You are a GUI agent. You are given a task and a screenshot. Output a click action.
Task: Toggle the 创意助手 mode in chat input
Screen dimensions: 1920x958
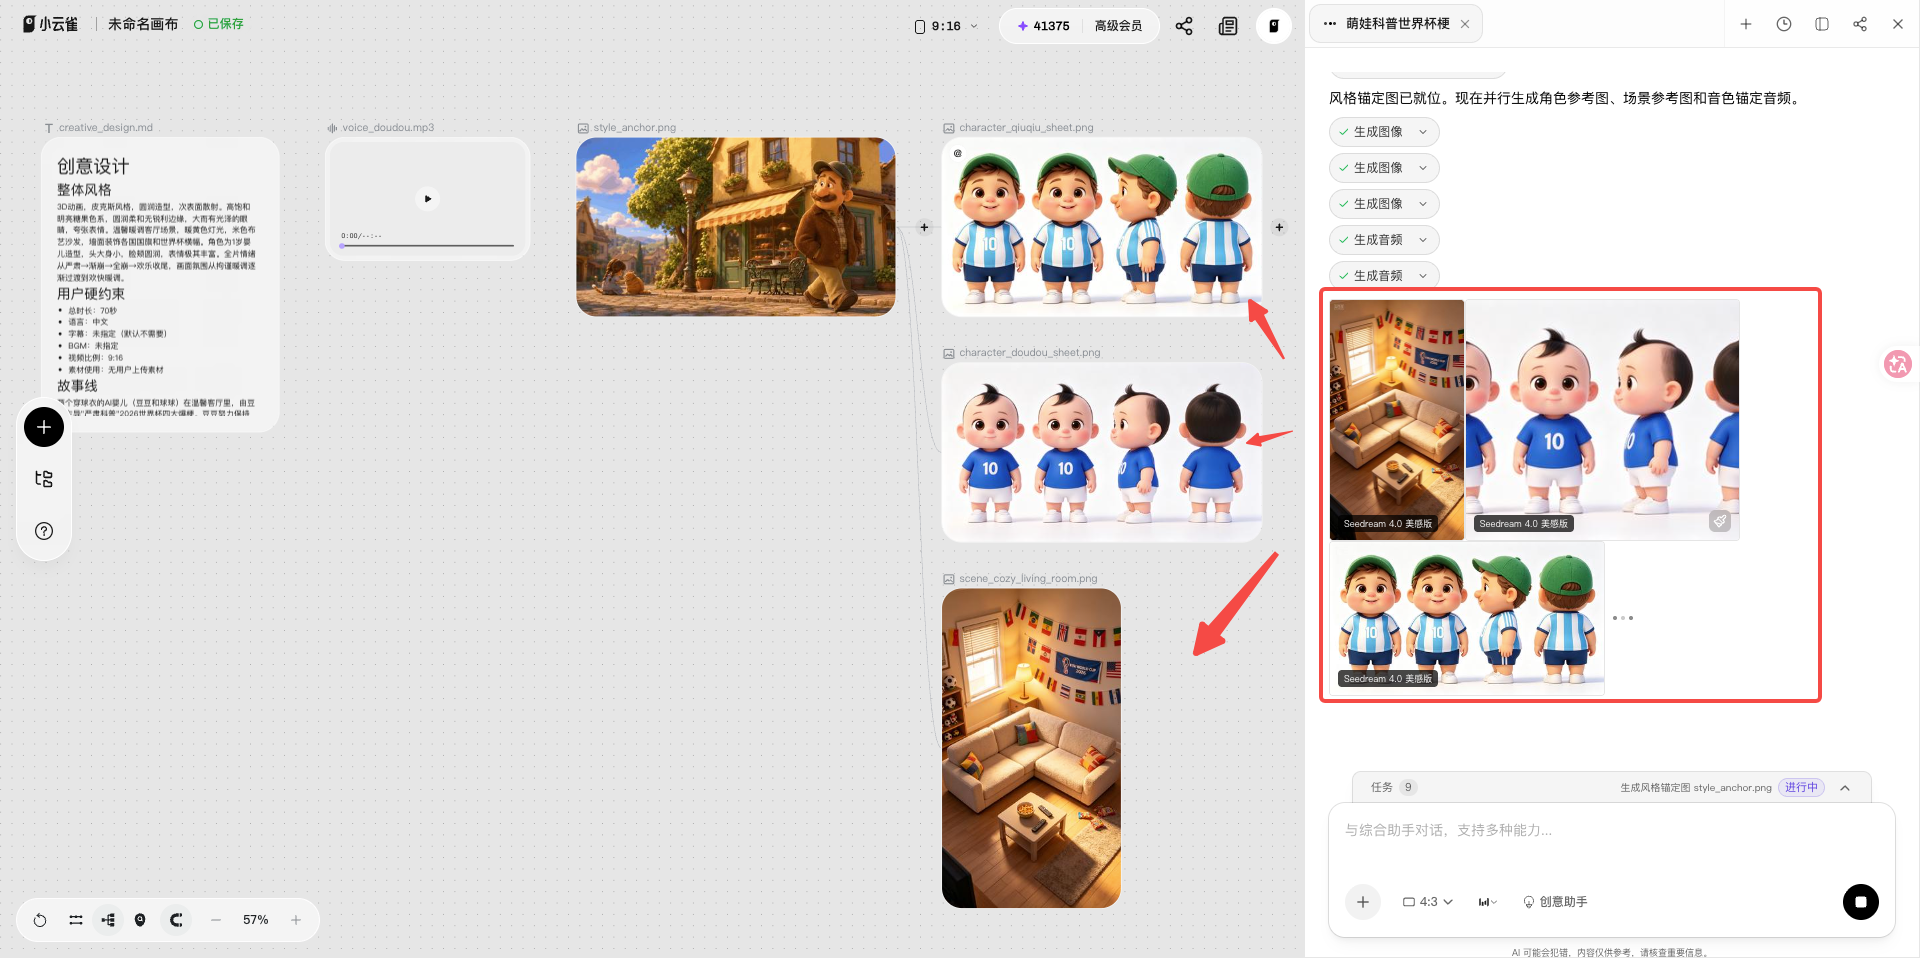tap(1555, 902)
